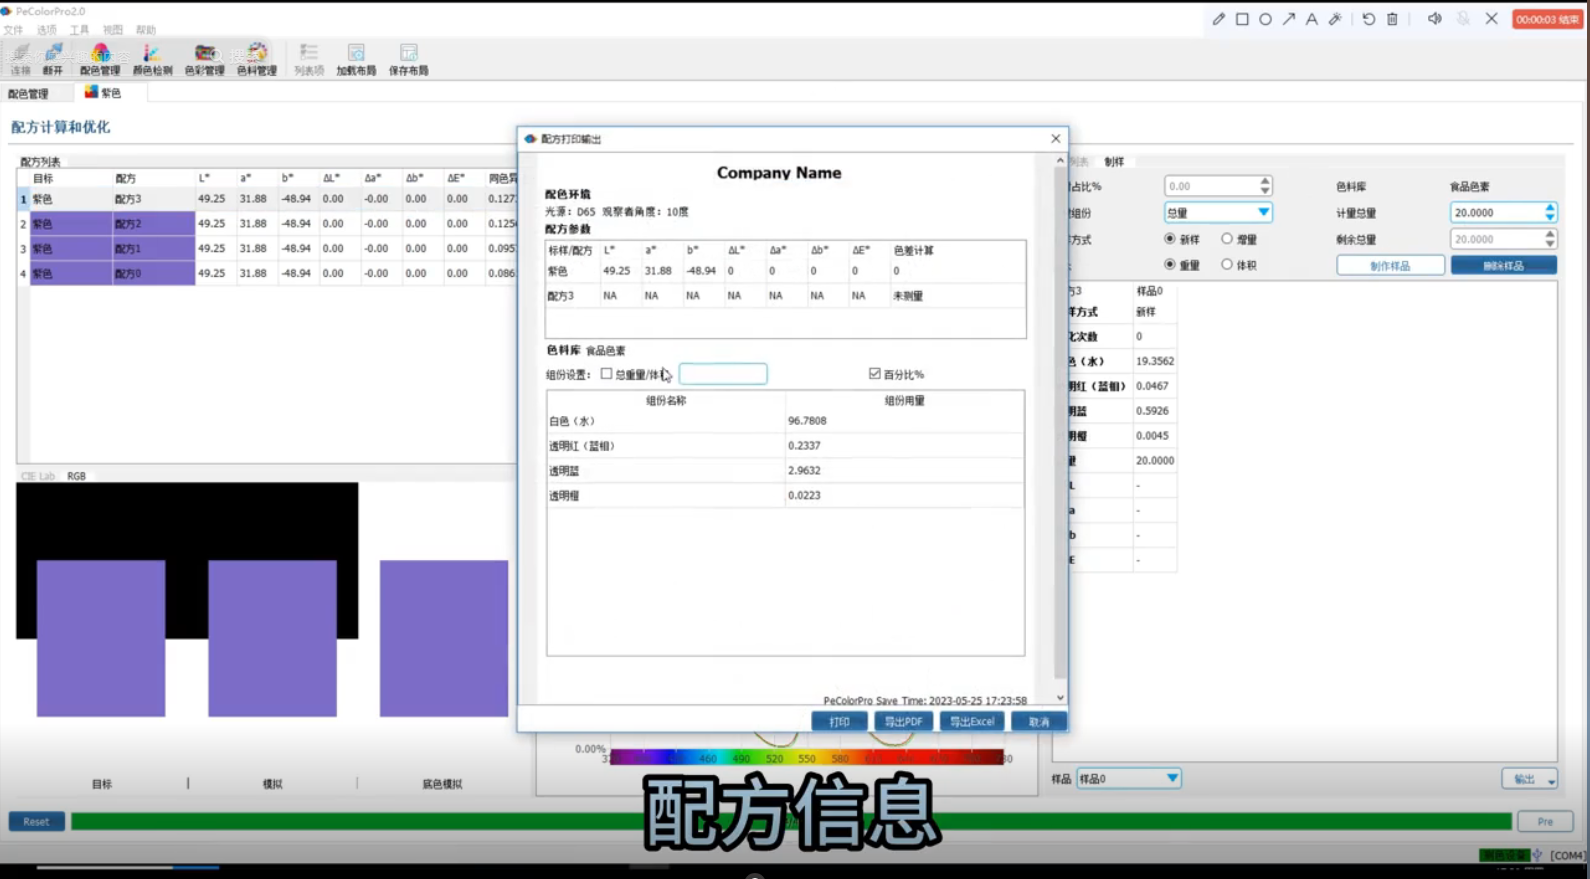Screen dimensions: 1590x879
Task: Click the 剩余总量 stepper arrows
Action: point(1550,239)
